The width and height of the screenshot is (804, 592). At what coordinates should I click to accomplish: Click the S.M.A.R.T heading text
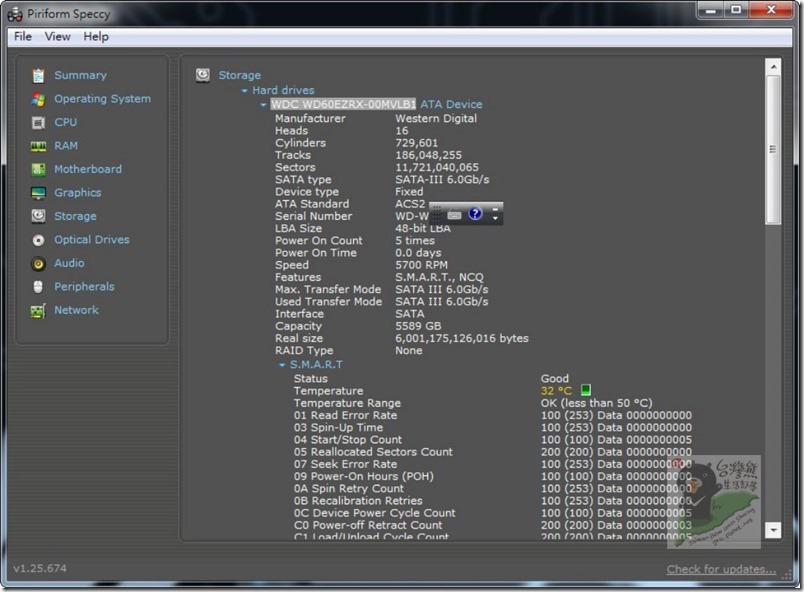[x=316, y=364]
